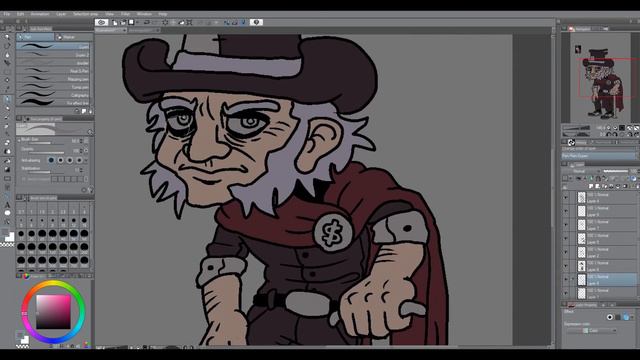Select the rectangular Selection area tool

[x=7, y=71]
